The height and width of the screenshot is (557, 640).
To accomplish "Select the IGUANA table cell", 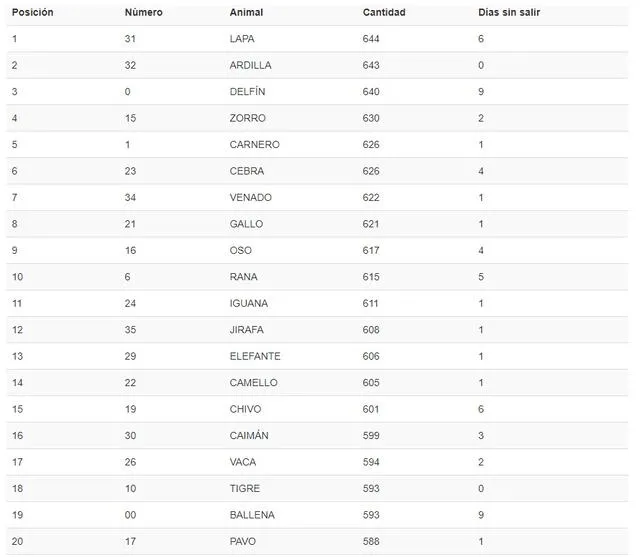I will (249, 303).
